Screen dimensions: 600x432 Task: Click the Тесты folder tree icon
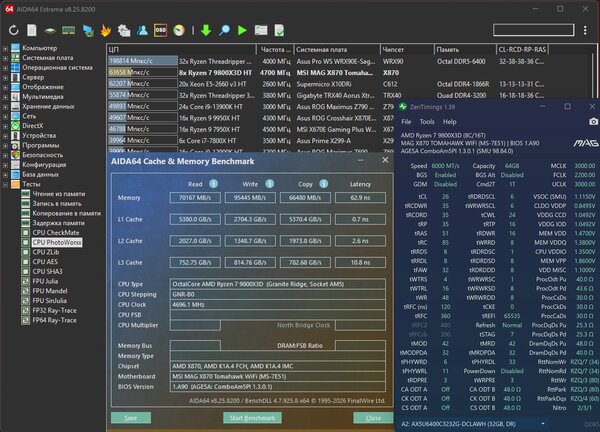pos(15,184)
